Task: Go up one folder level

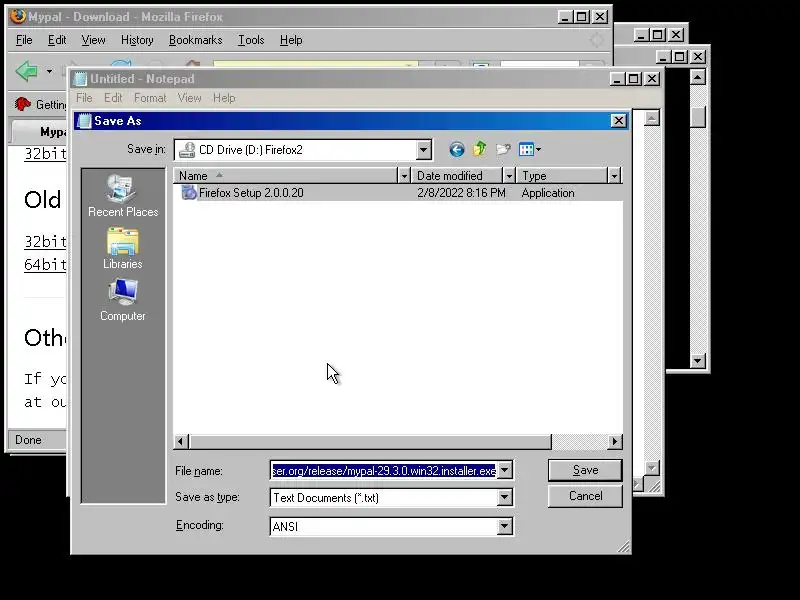Action: click(x=479, y=149)
